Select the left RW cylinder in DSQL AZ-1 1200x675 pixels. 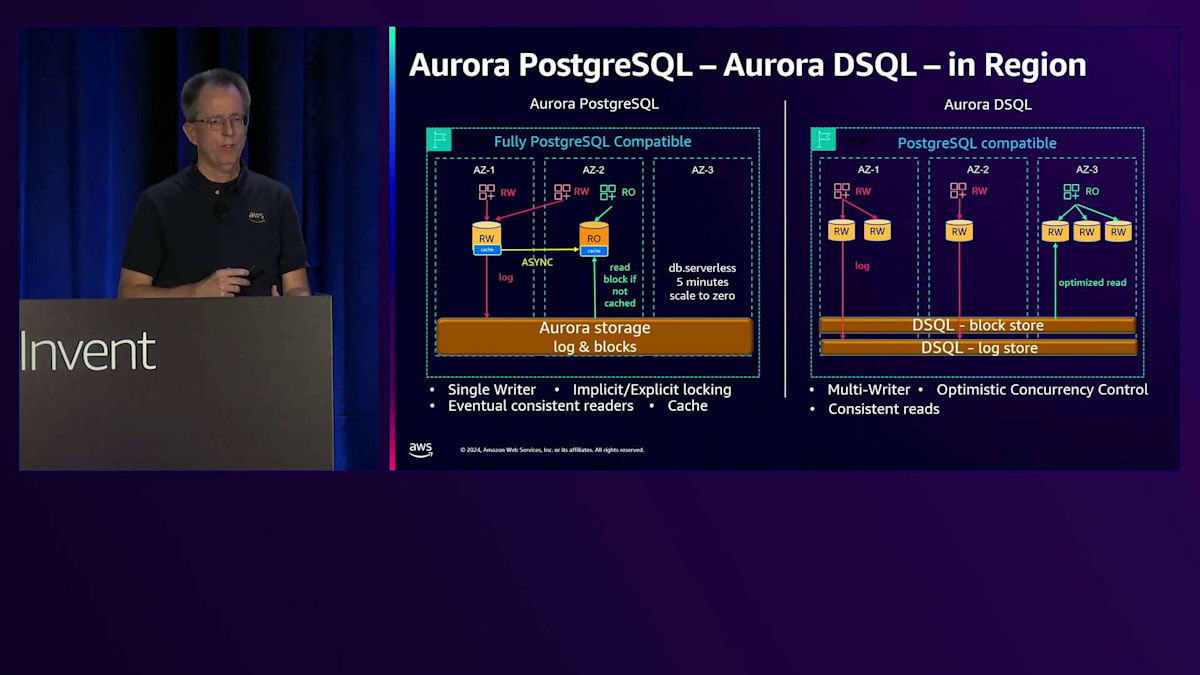pos(842,231)
